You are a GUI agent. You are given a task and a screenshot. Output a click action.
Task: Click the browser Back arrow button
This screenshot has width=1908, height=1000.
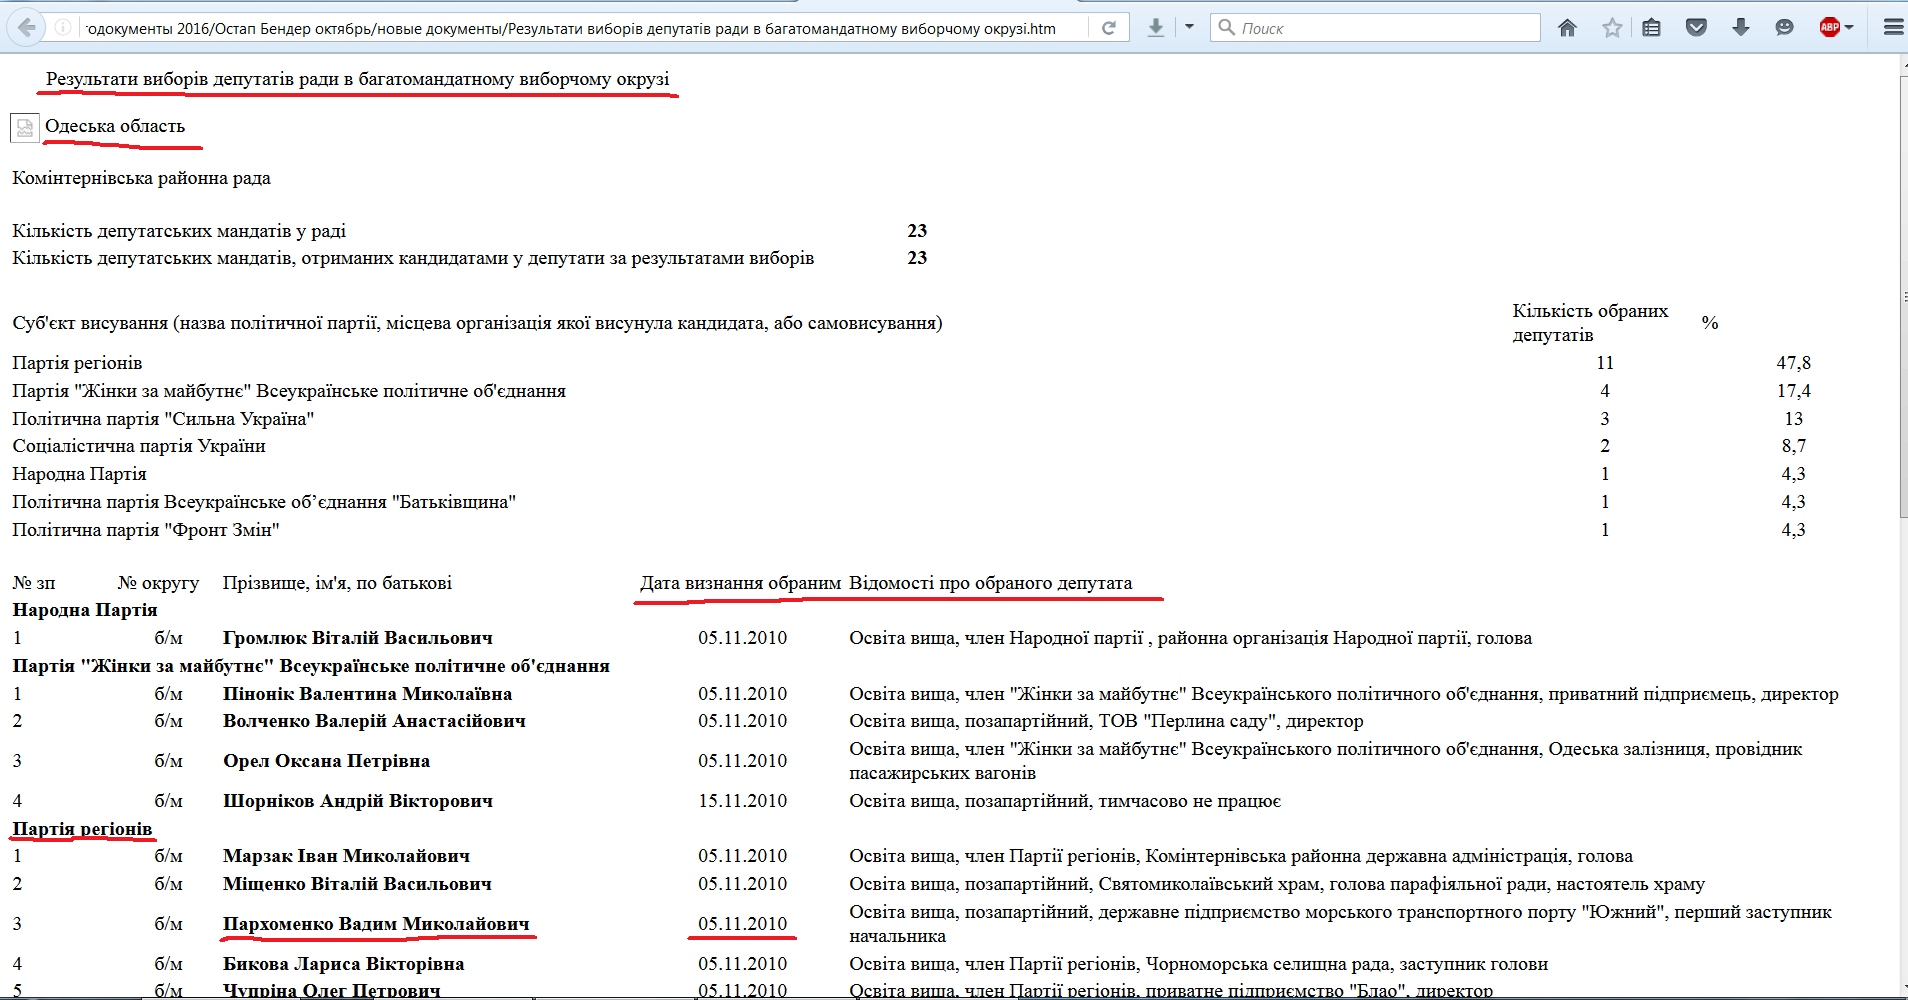pos(27,28)
